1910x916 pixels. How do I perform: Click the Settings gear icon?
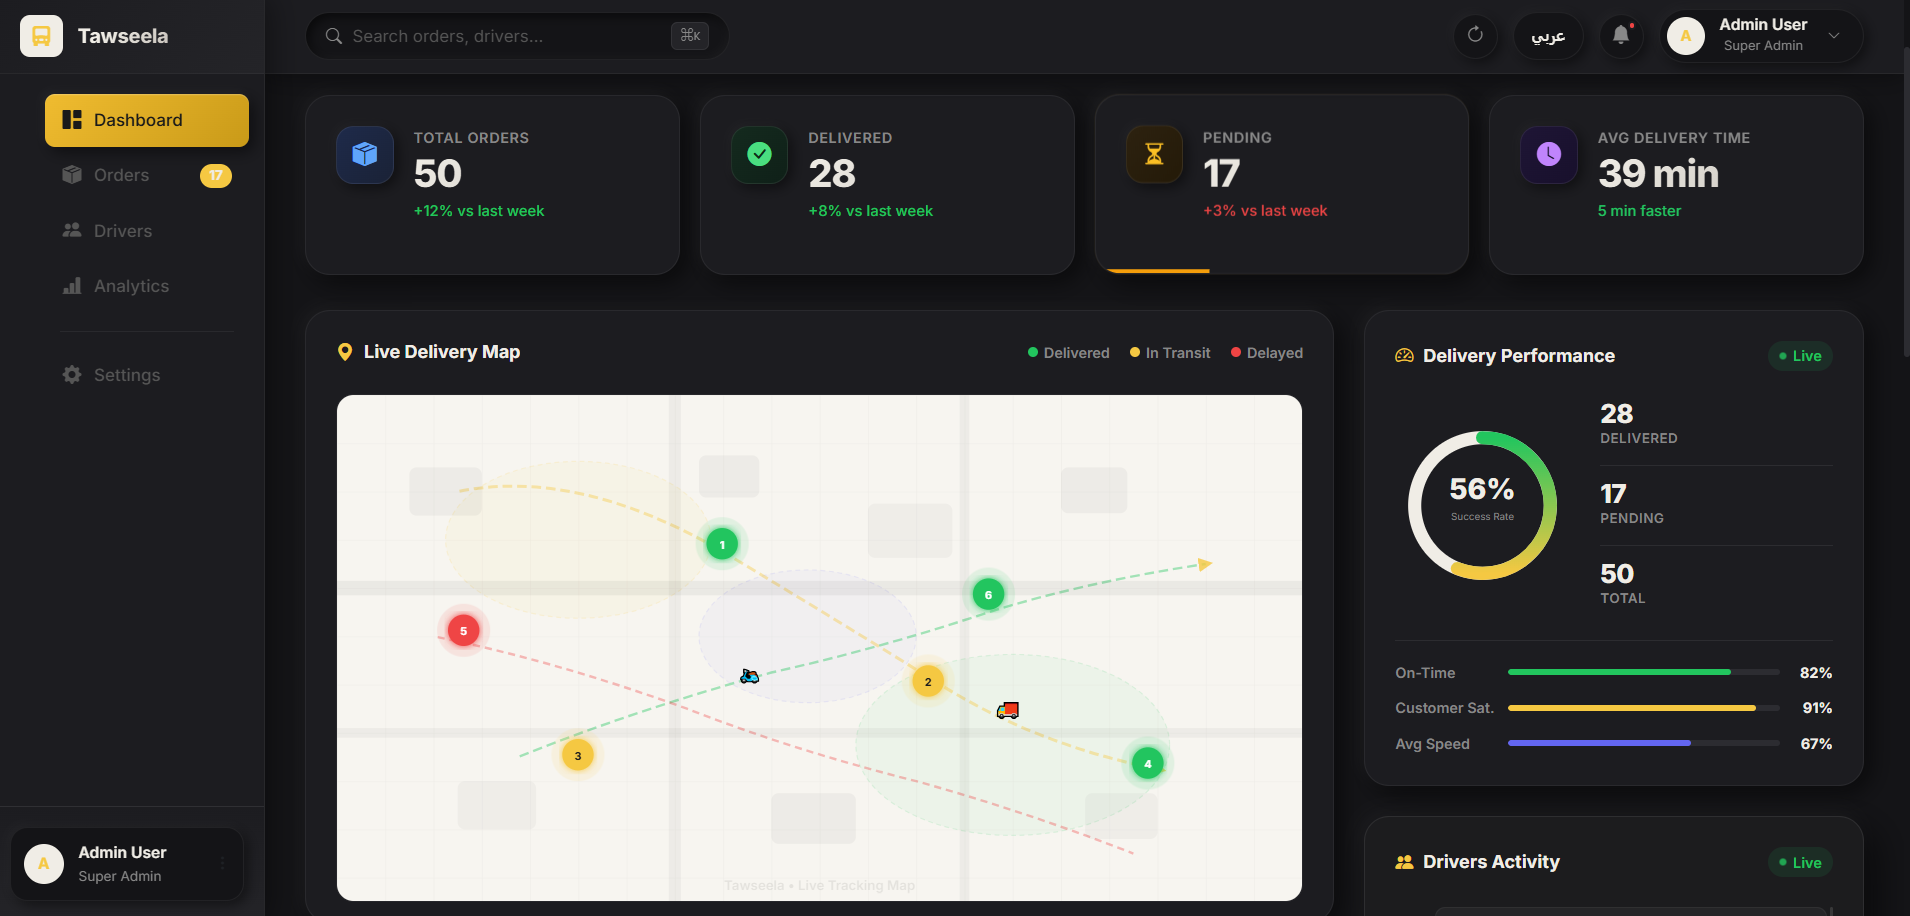click(x=72, y=375)
